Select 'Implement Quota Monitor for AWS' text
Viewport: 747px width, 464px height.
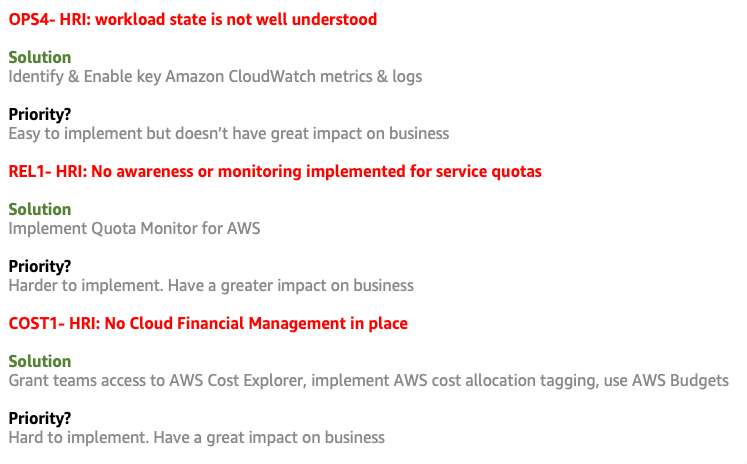(134, 229)
